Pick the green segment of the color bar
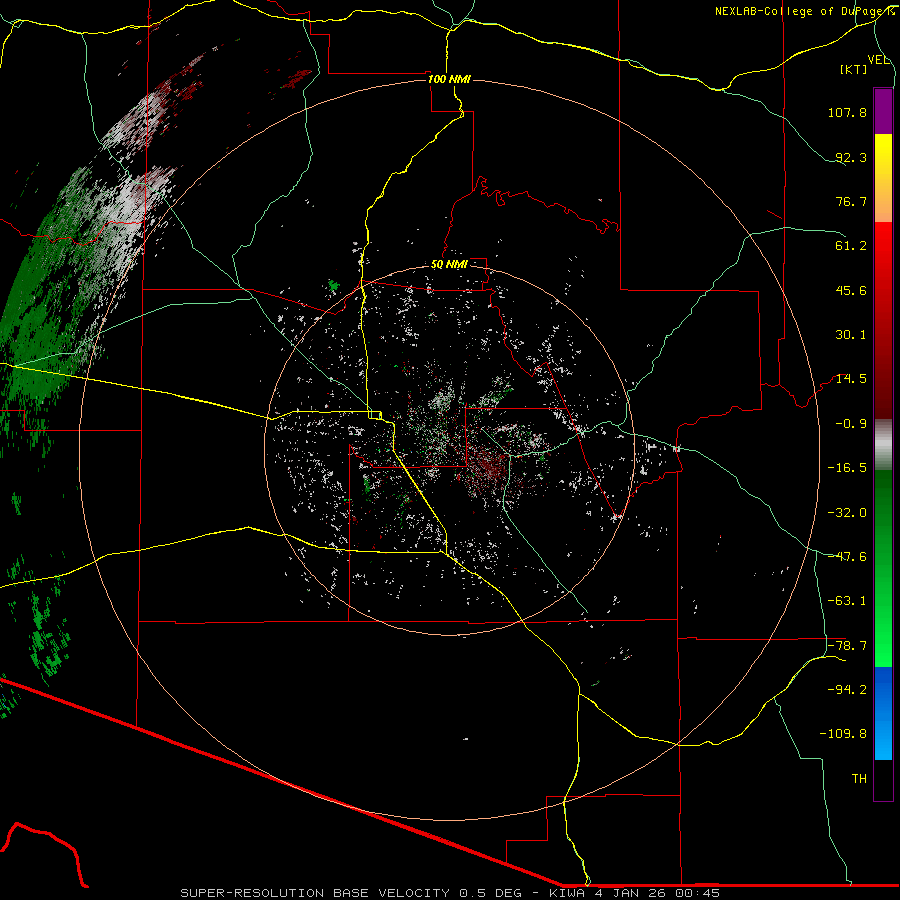The height and width of the screenshot is (900, 900). tap(883, 568)
